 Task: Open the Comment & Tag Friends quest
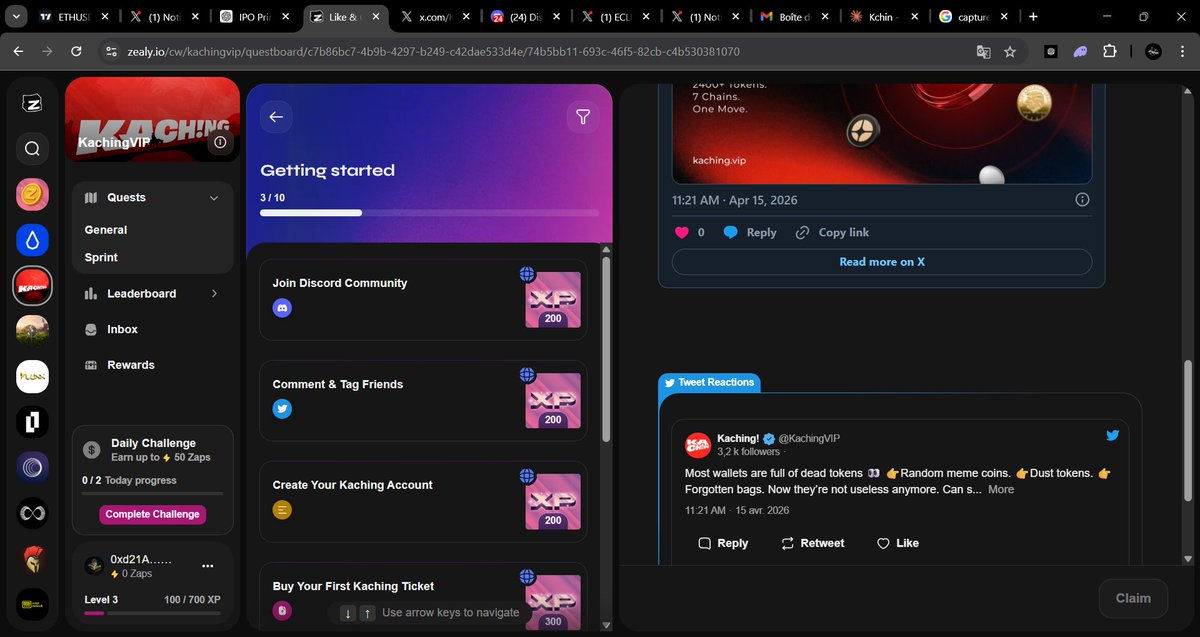pos(423,400)
